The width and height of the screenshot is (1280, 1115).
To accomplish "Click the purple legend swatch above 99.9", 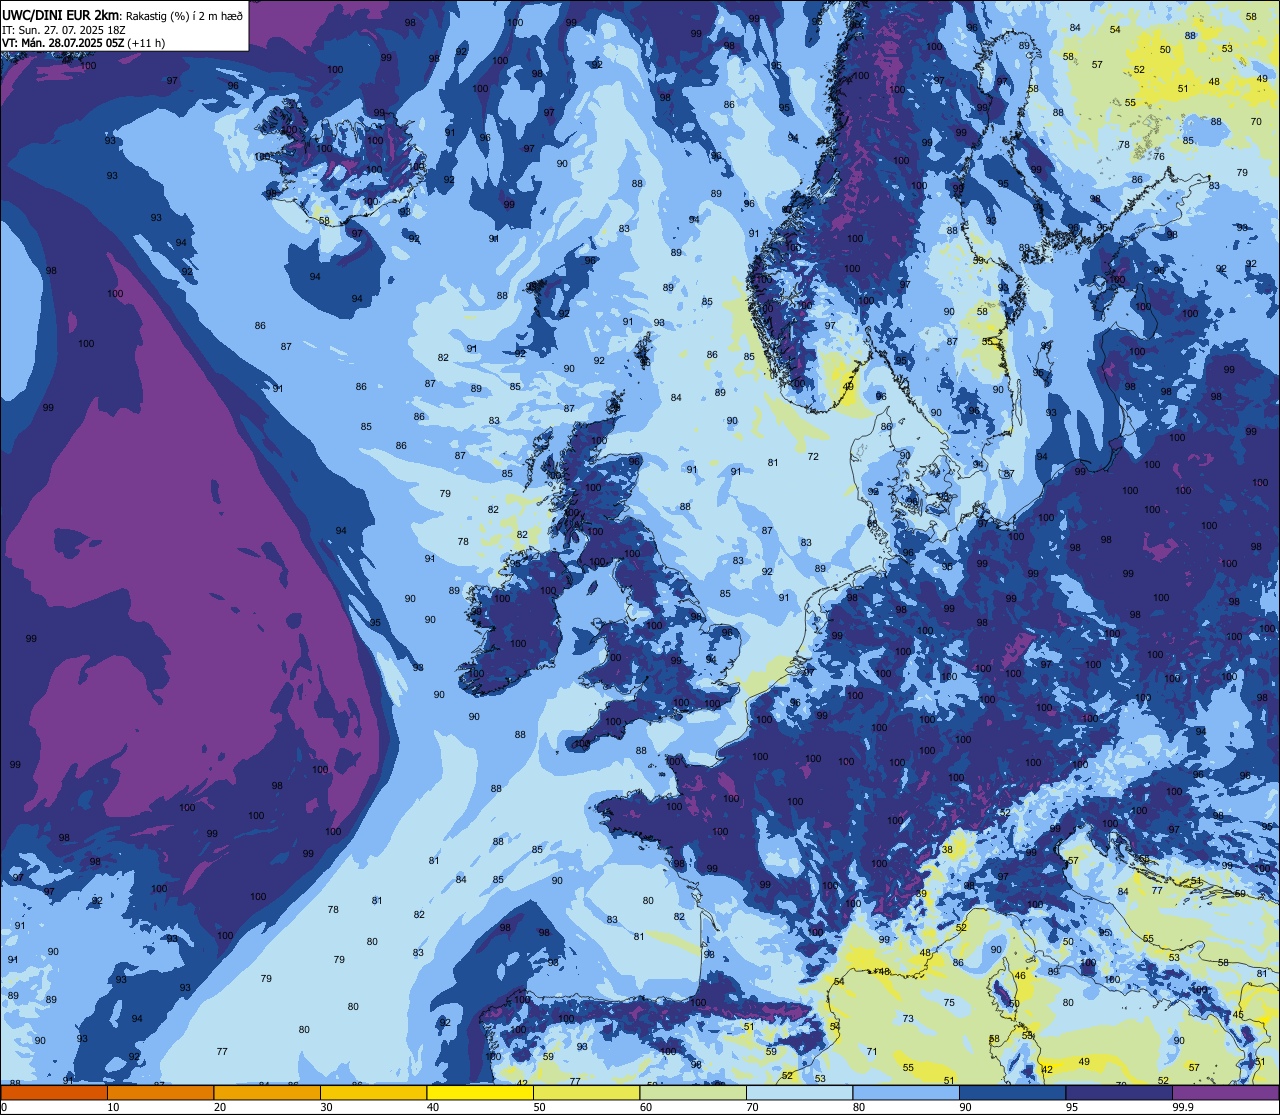I will (1226, 1092).
